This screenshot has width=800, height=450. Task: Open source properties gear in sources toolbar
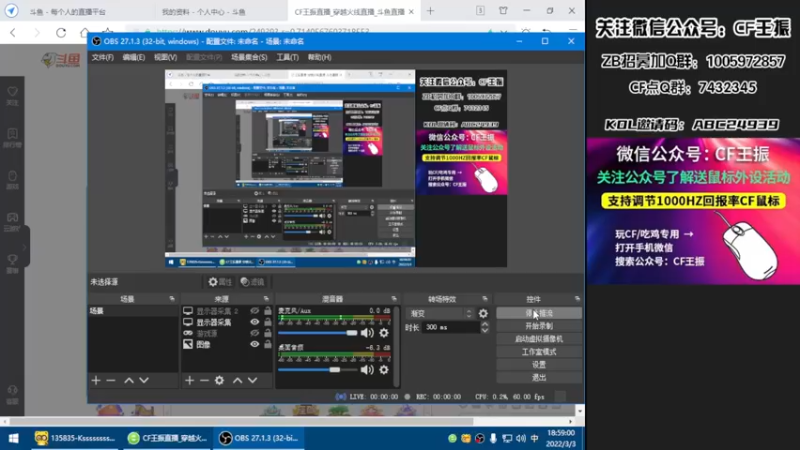(219, 380)
